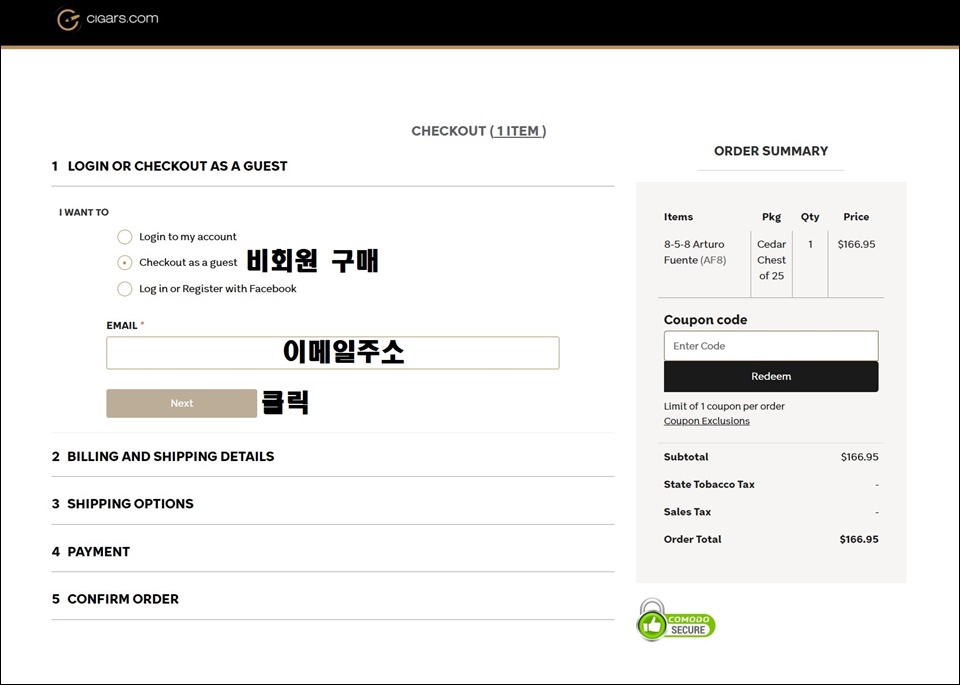Viewport: 960px width, 685px height.
Task: Expand the Shipping Options section
Action: [122, 504]
